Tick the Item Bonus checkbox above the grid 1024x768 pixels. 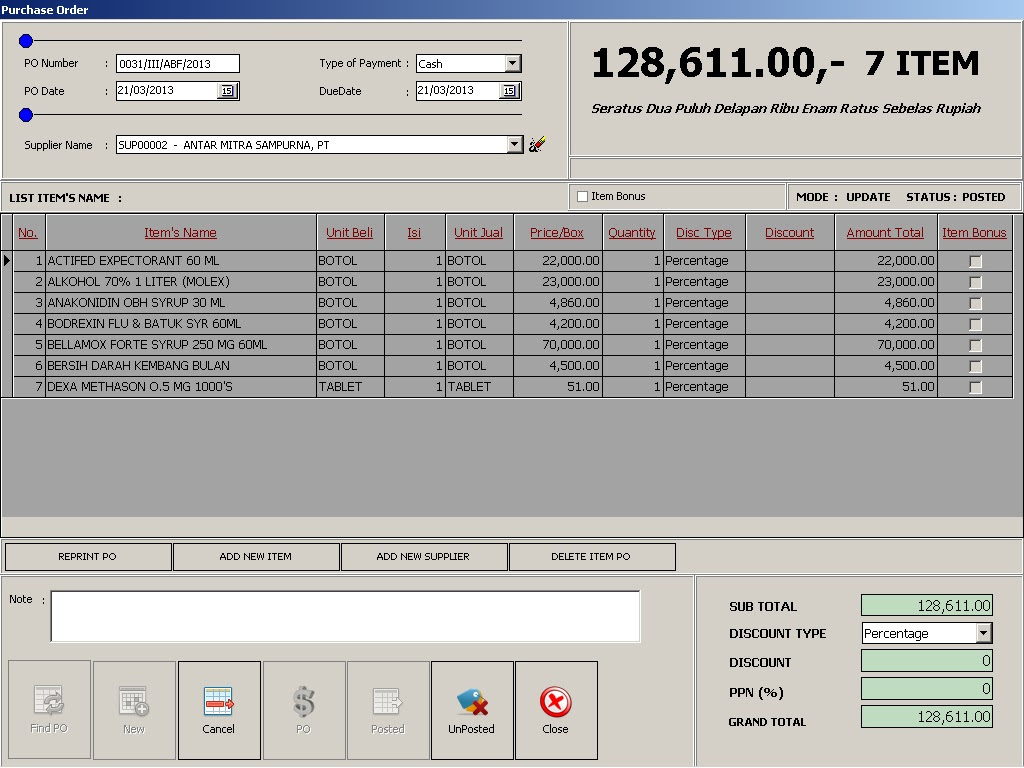click(583, 196)
